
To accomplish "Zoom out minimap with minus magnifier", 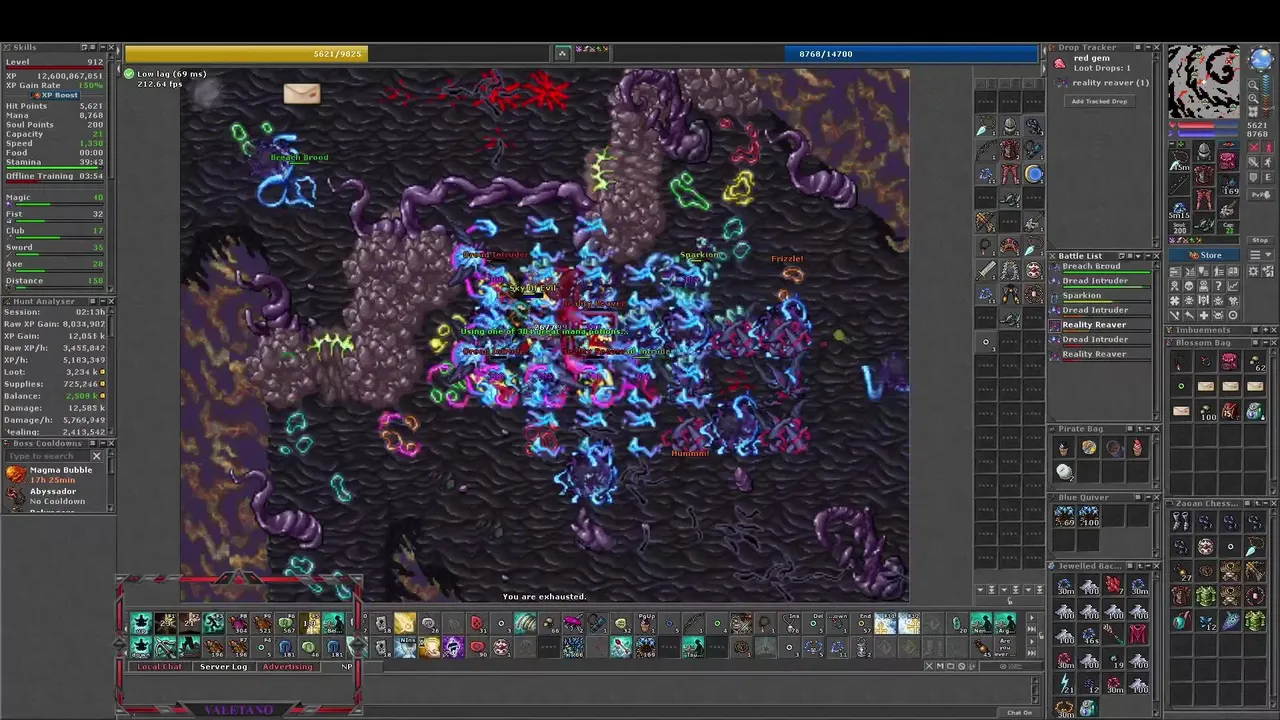I will pyautogui.click(x=1253, y=86).
